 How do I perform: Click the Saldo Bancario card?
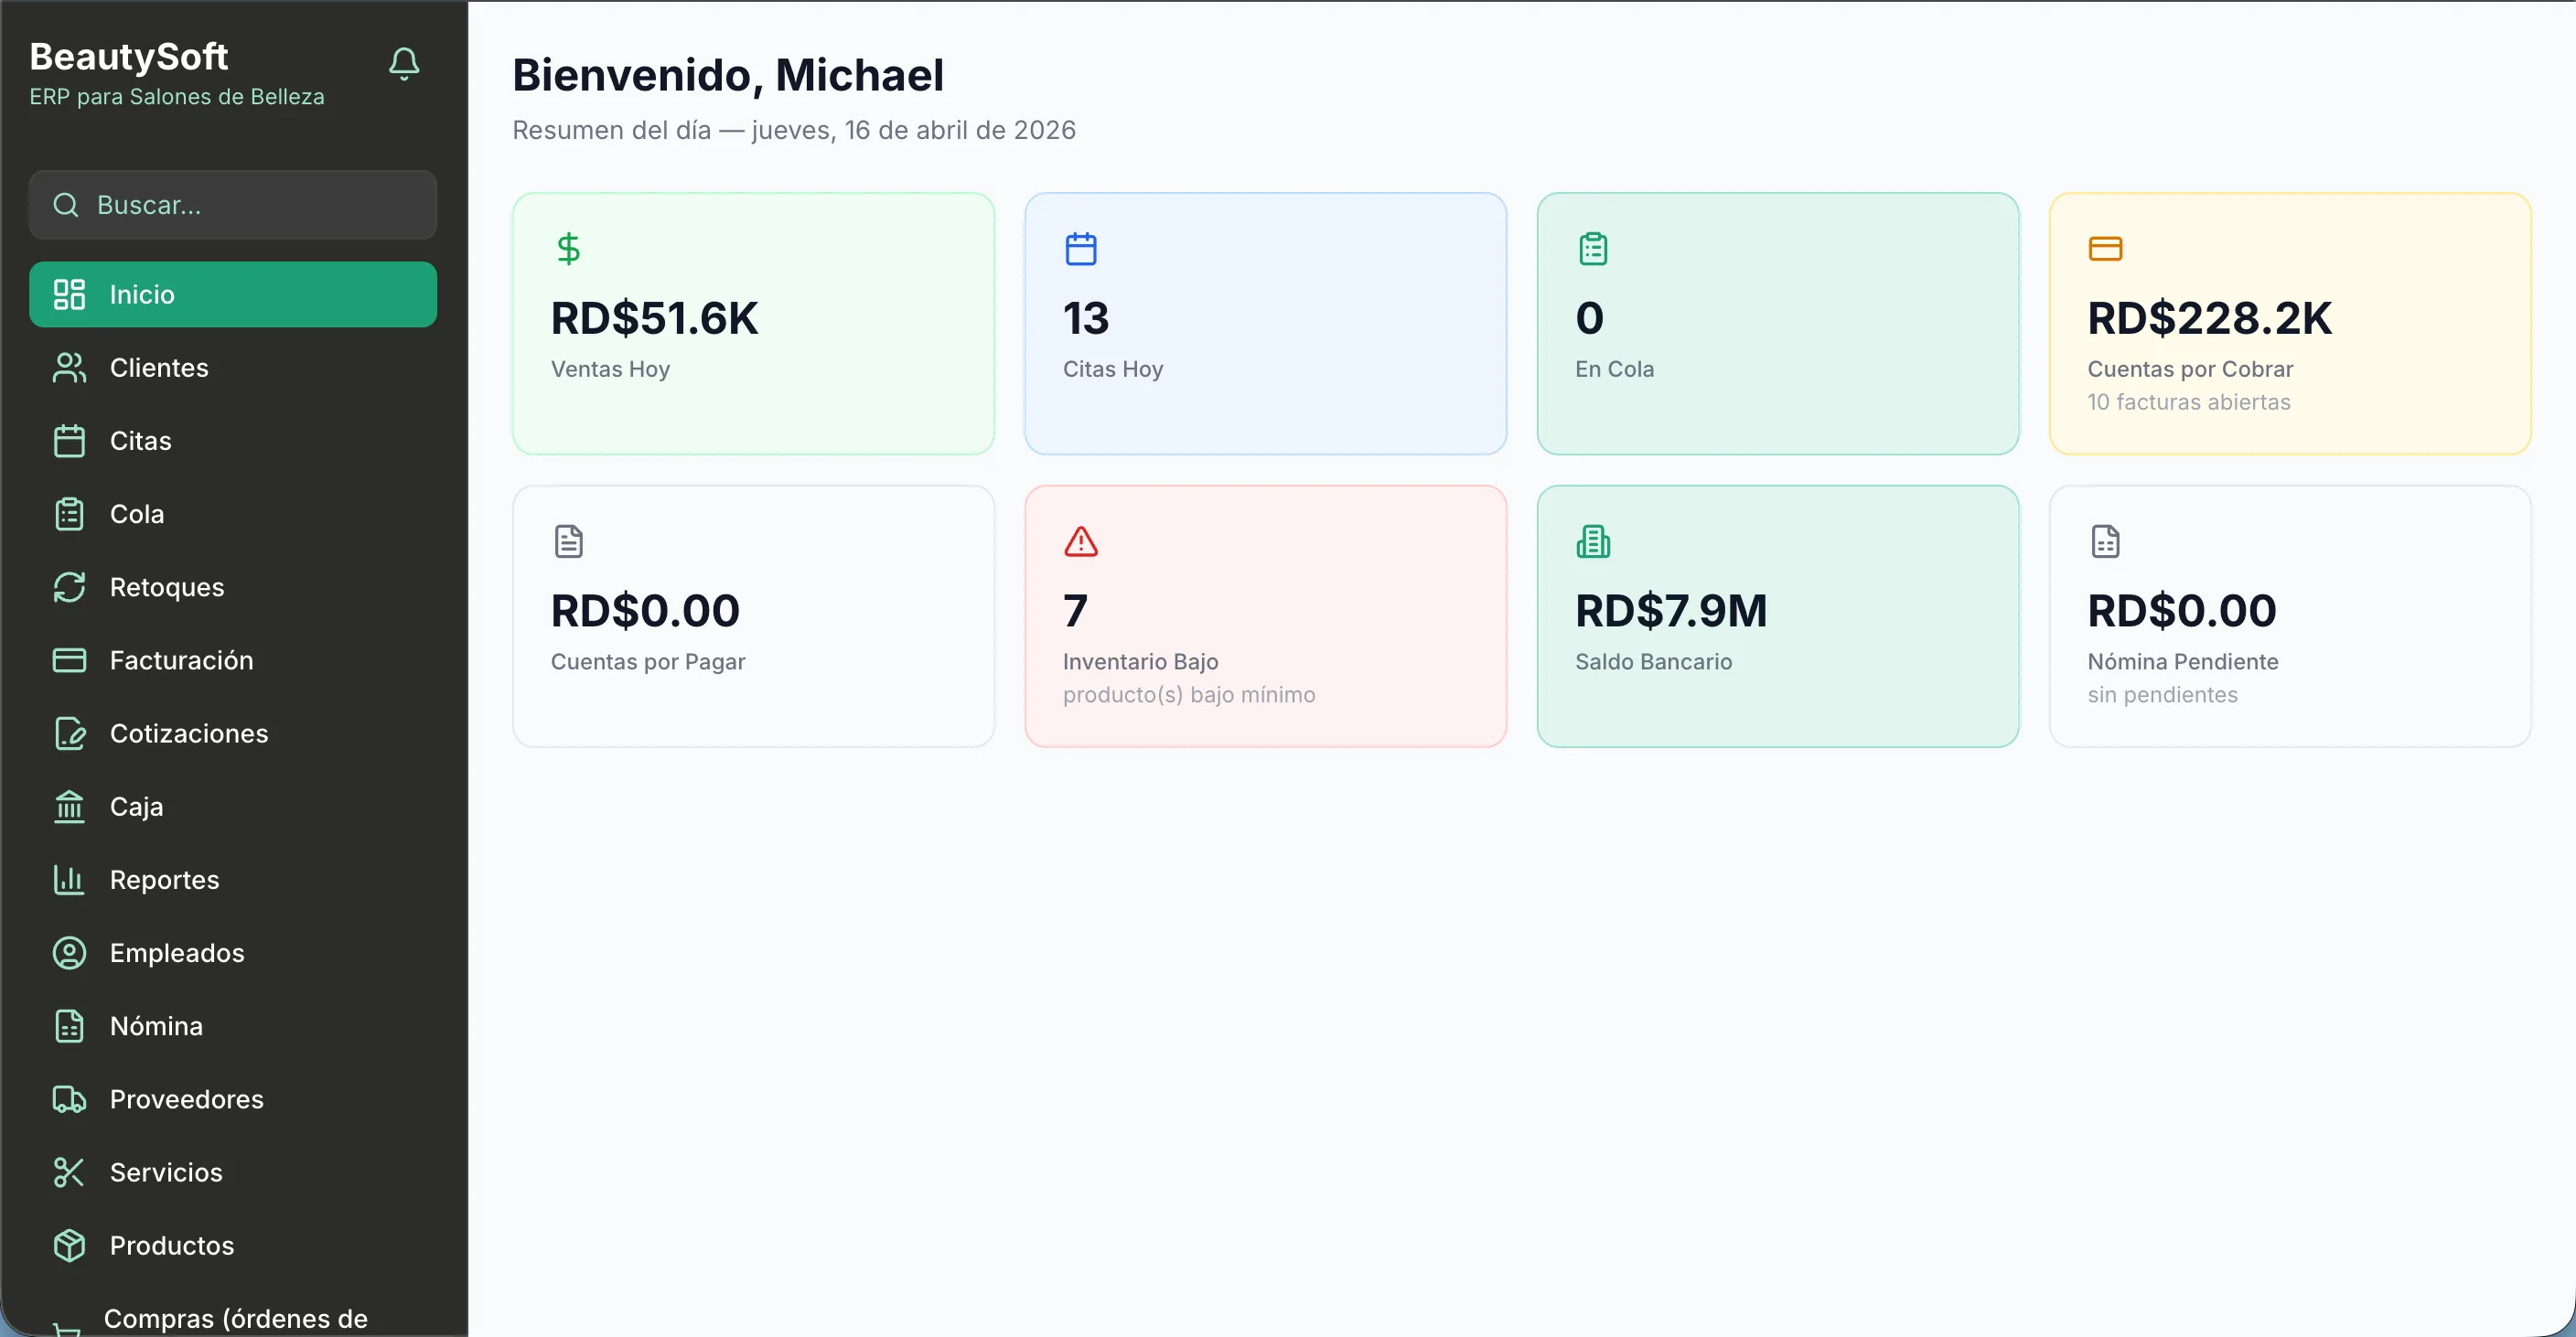point(1778,616)
